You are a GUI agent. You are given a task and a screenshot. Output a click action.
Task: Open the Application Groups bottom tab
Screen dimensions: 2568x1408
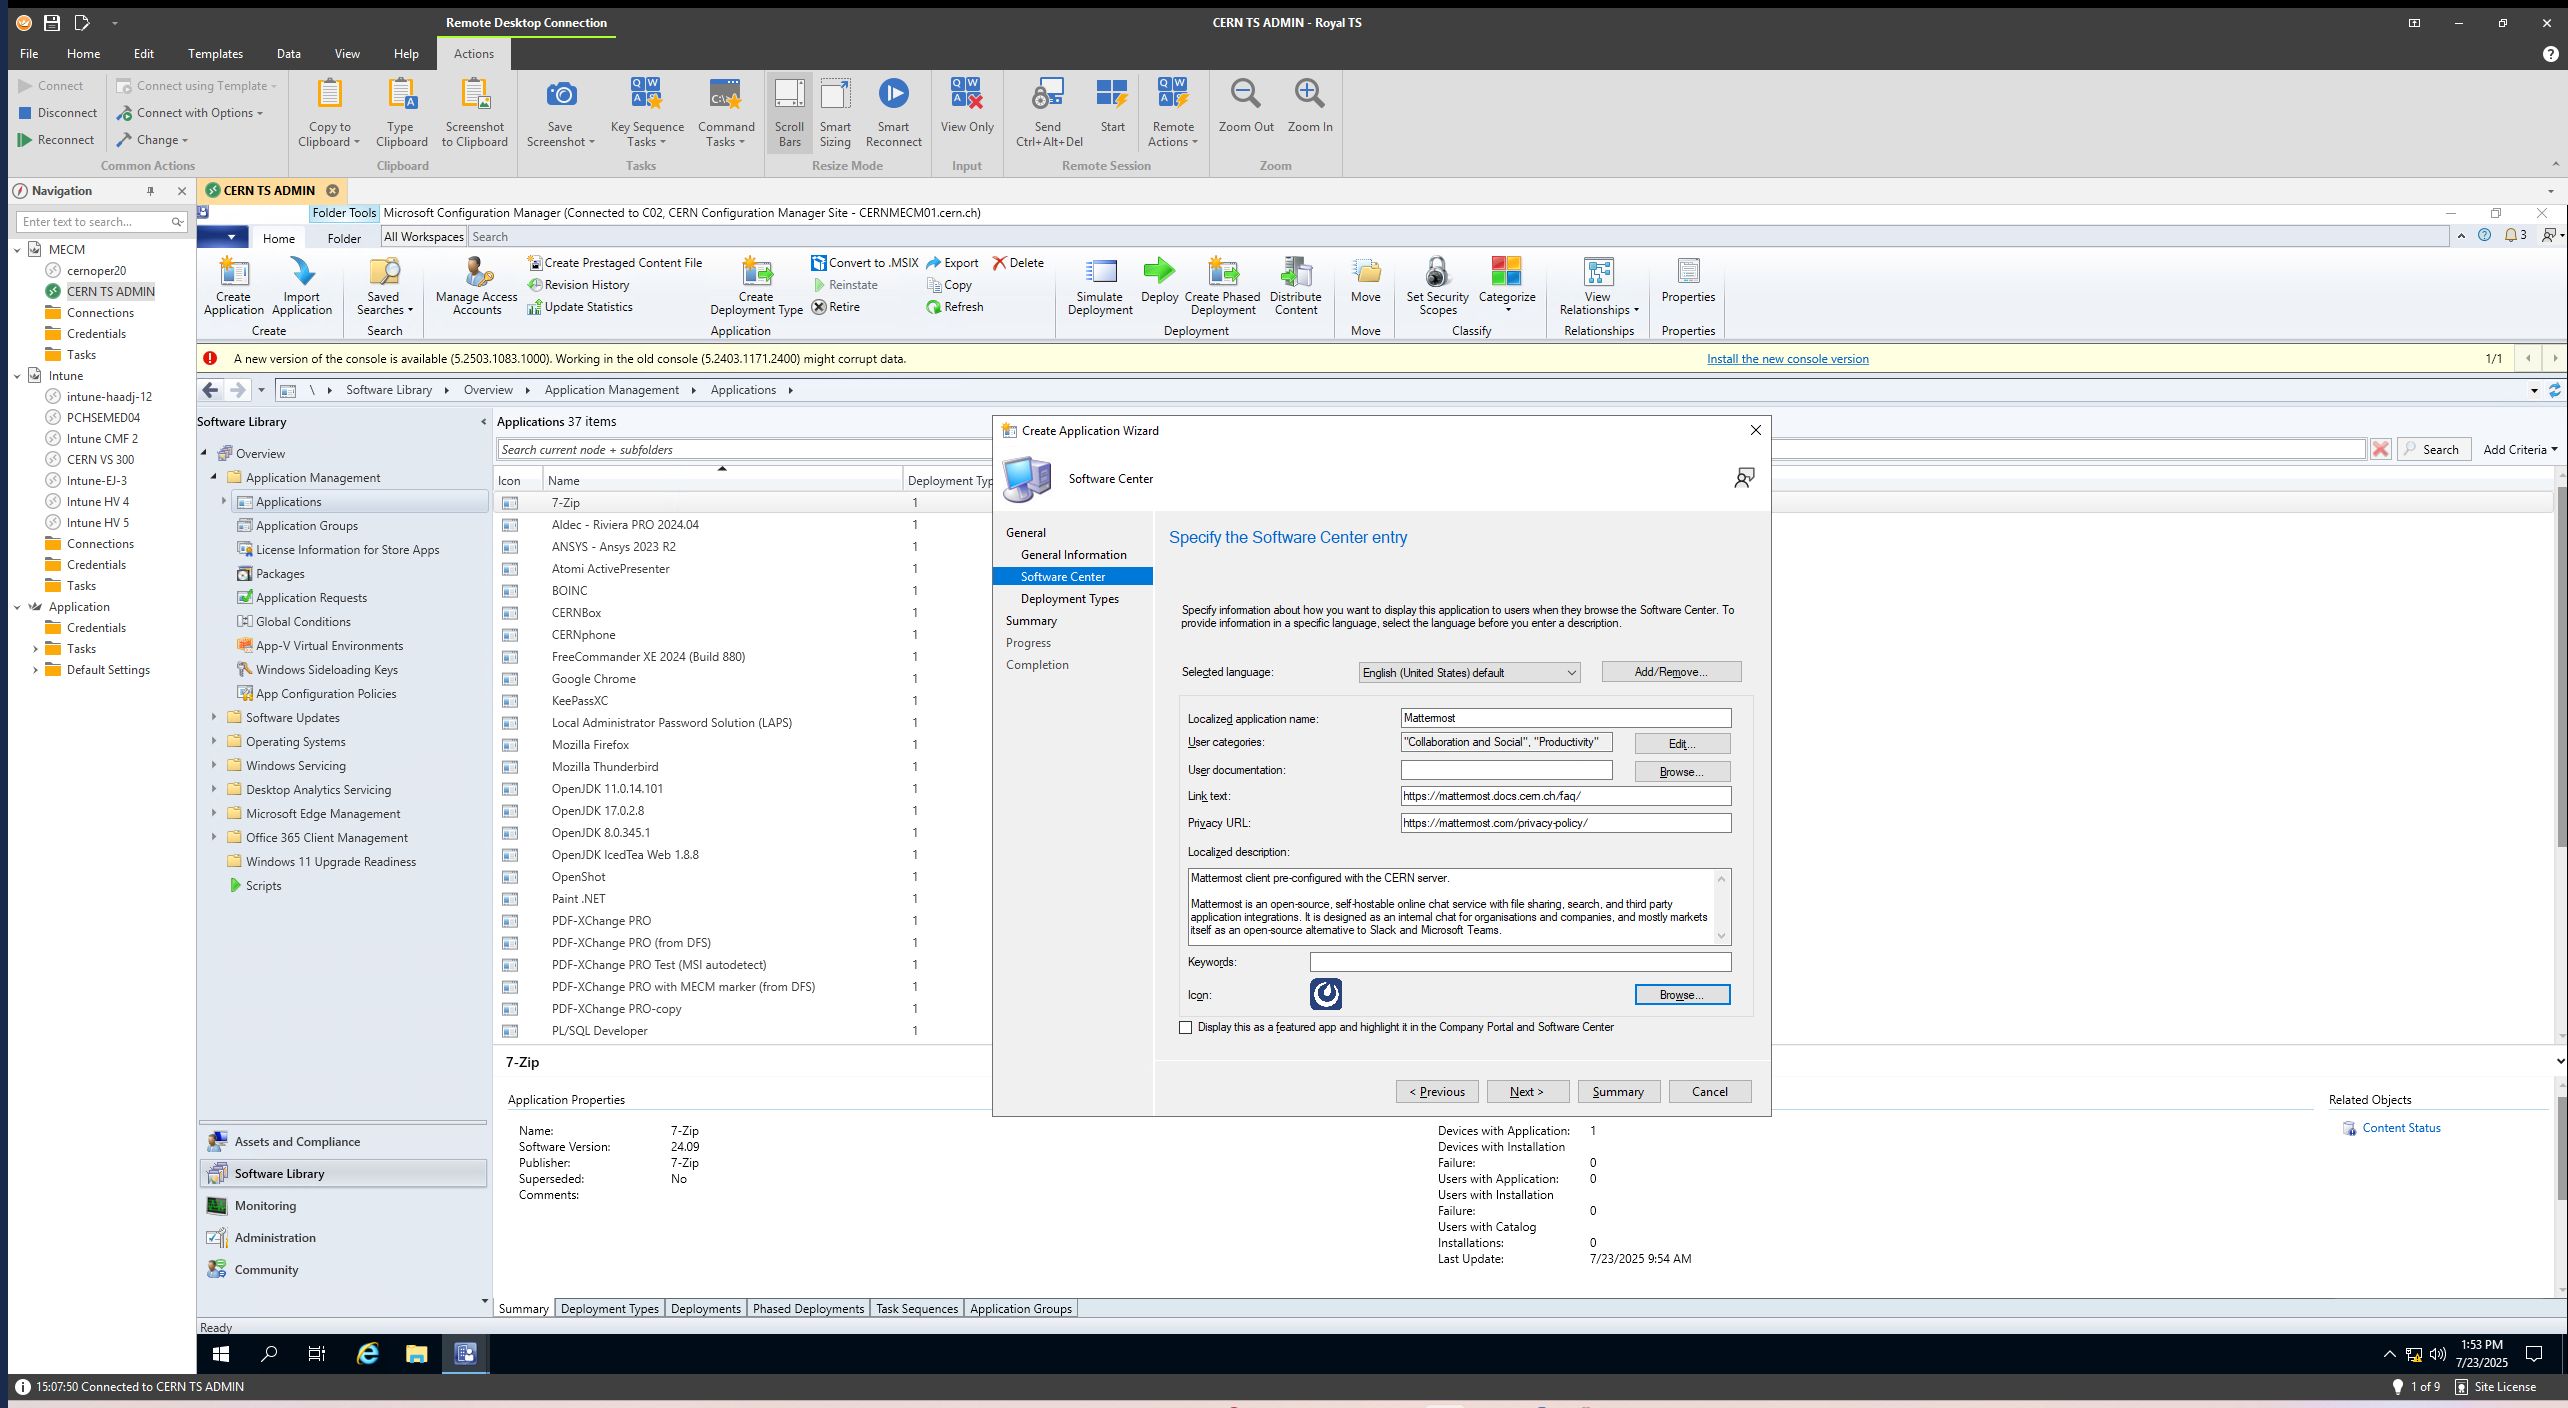(1020, 1308)
